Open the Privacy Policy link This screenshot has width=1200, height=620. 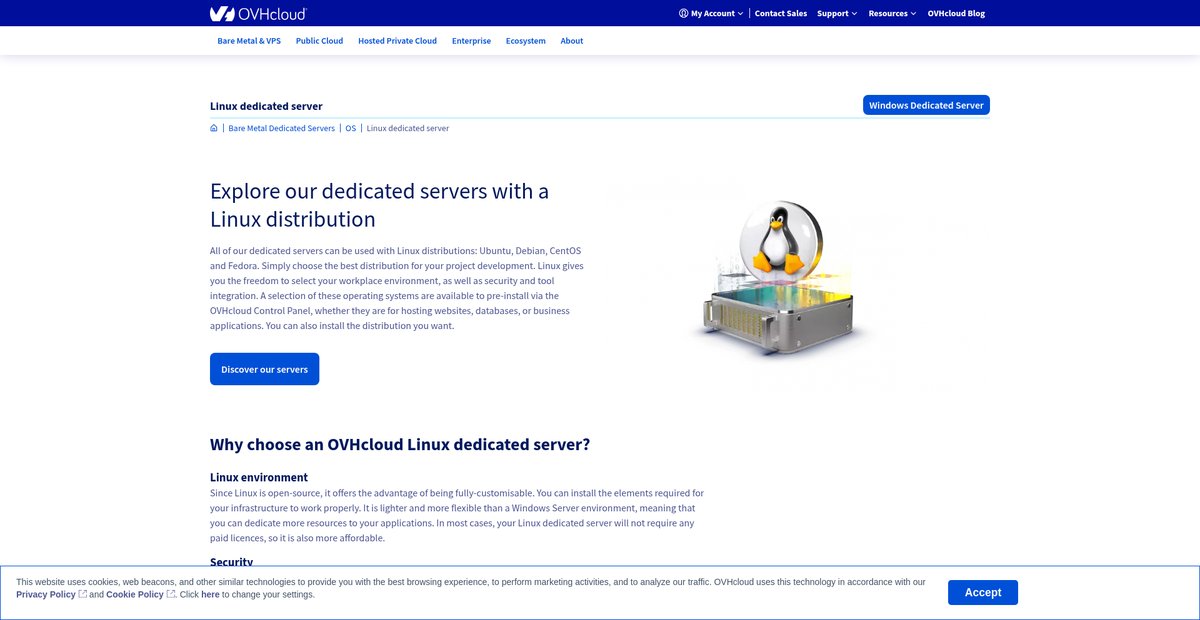46,594
